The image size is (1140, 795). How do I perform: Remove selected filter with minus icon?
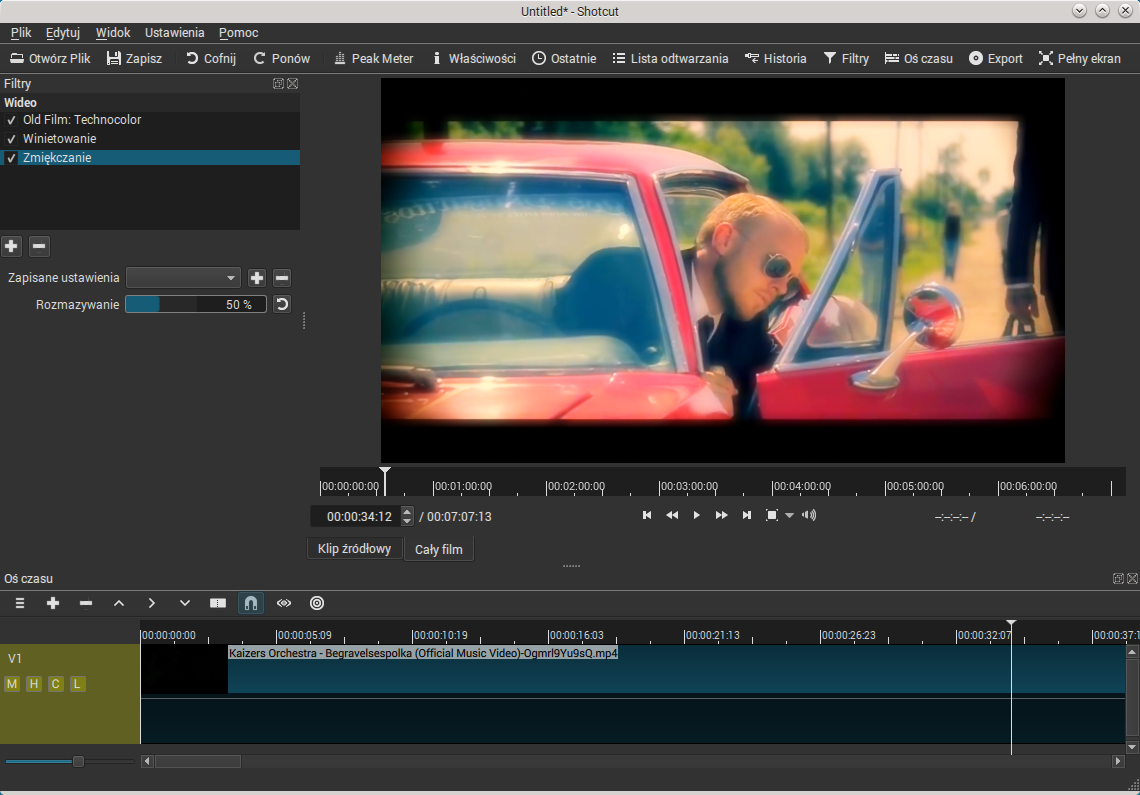(x=39, y=247)
